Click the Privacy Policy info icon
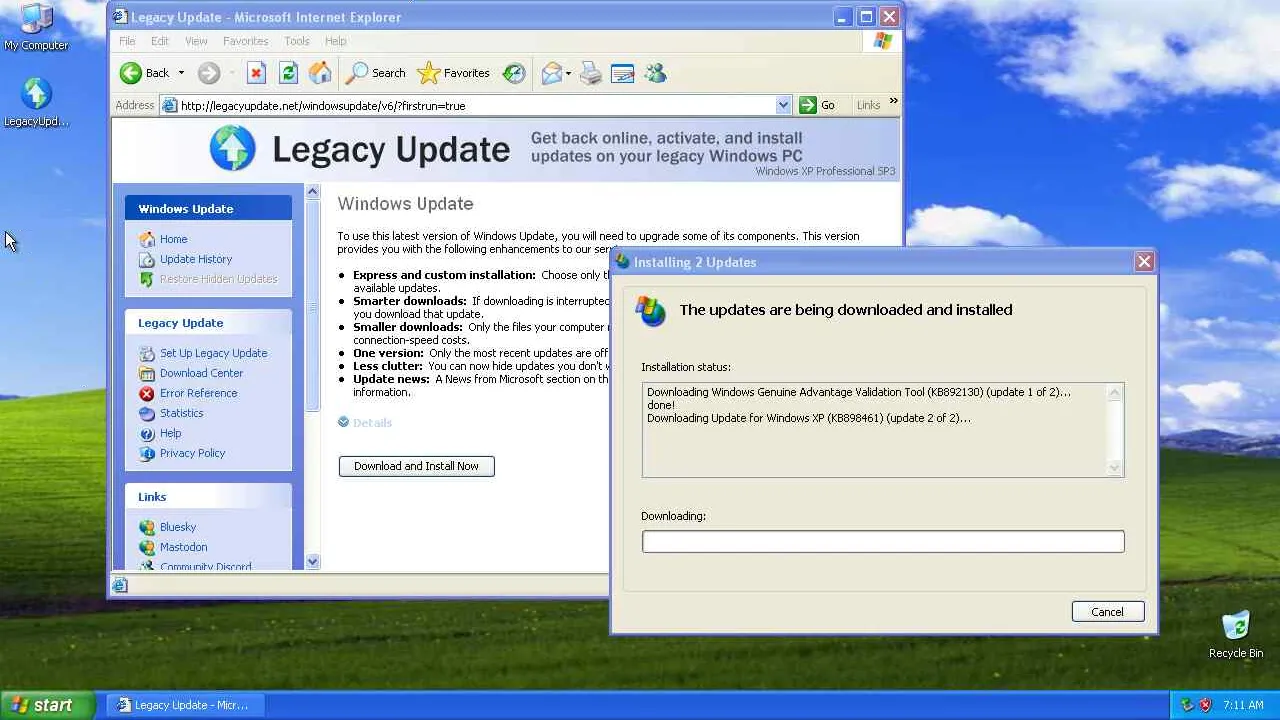This screenshot has width=1280, height=720. (147, 453)
